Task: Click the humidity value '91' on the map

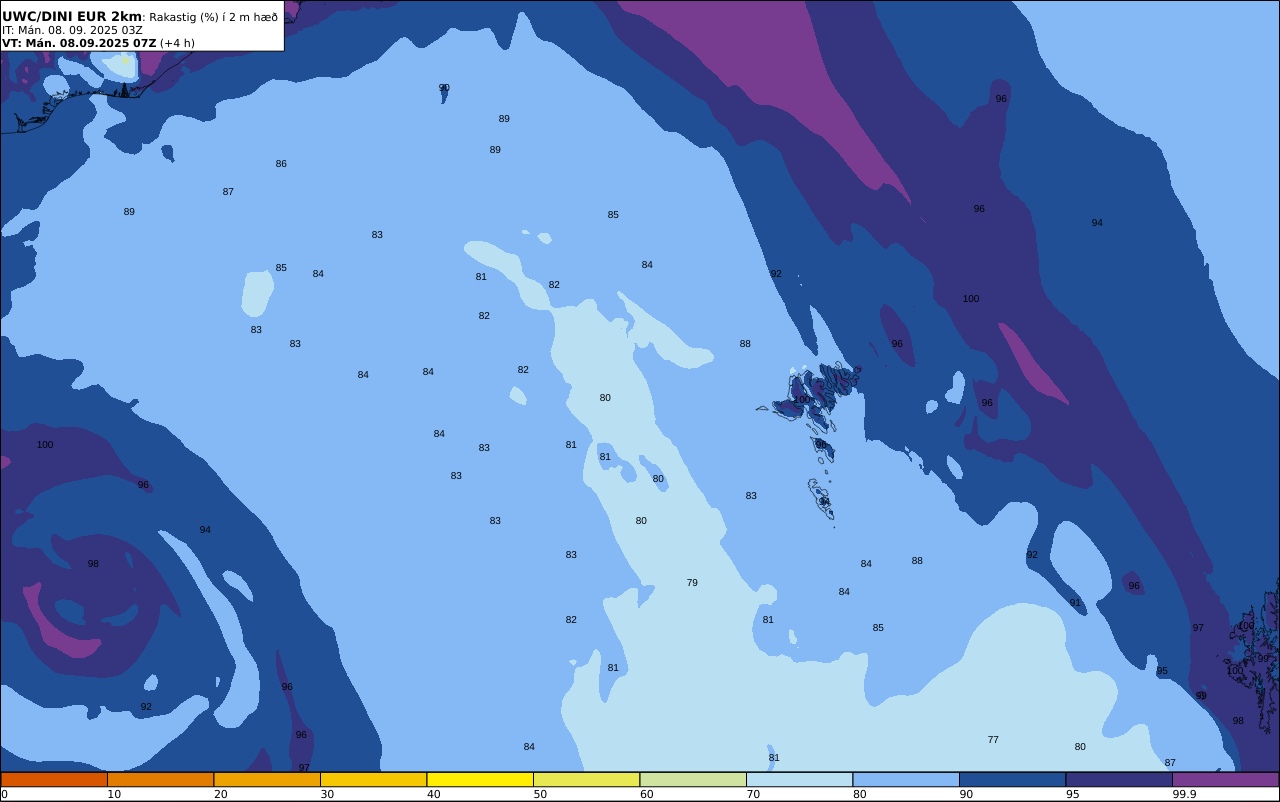Action: 1075,603
